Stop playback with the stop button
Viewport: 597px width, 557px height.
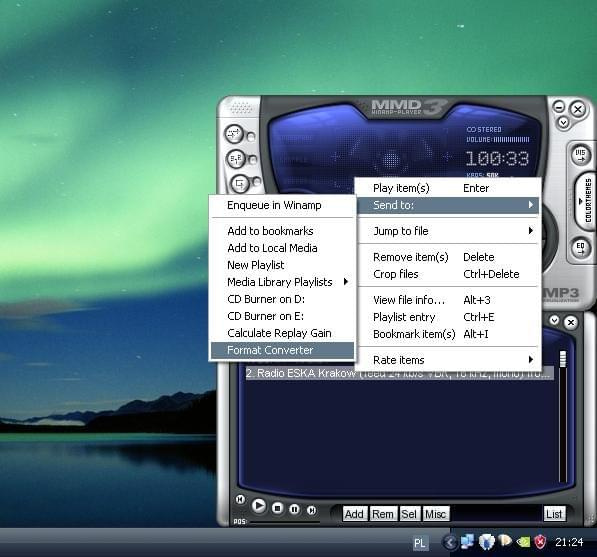click(278, 508)
